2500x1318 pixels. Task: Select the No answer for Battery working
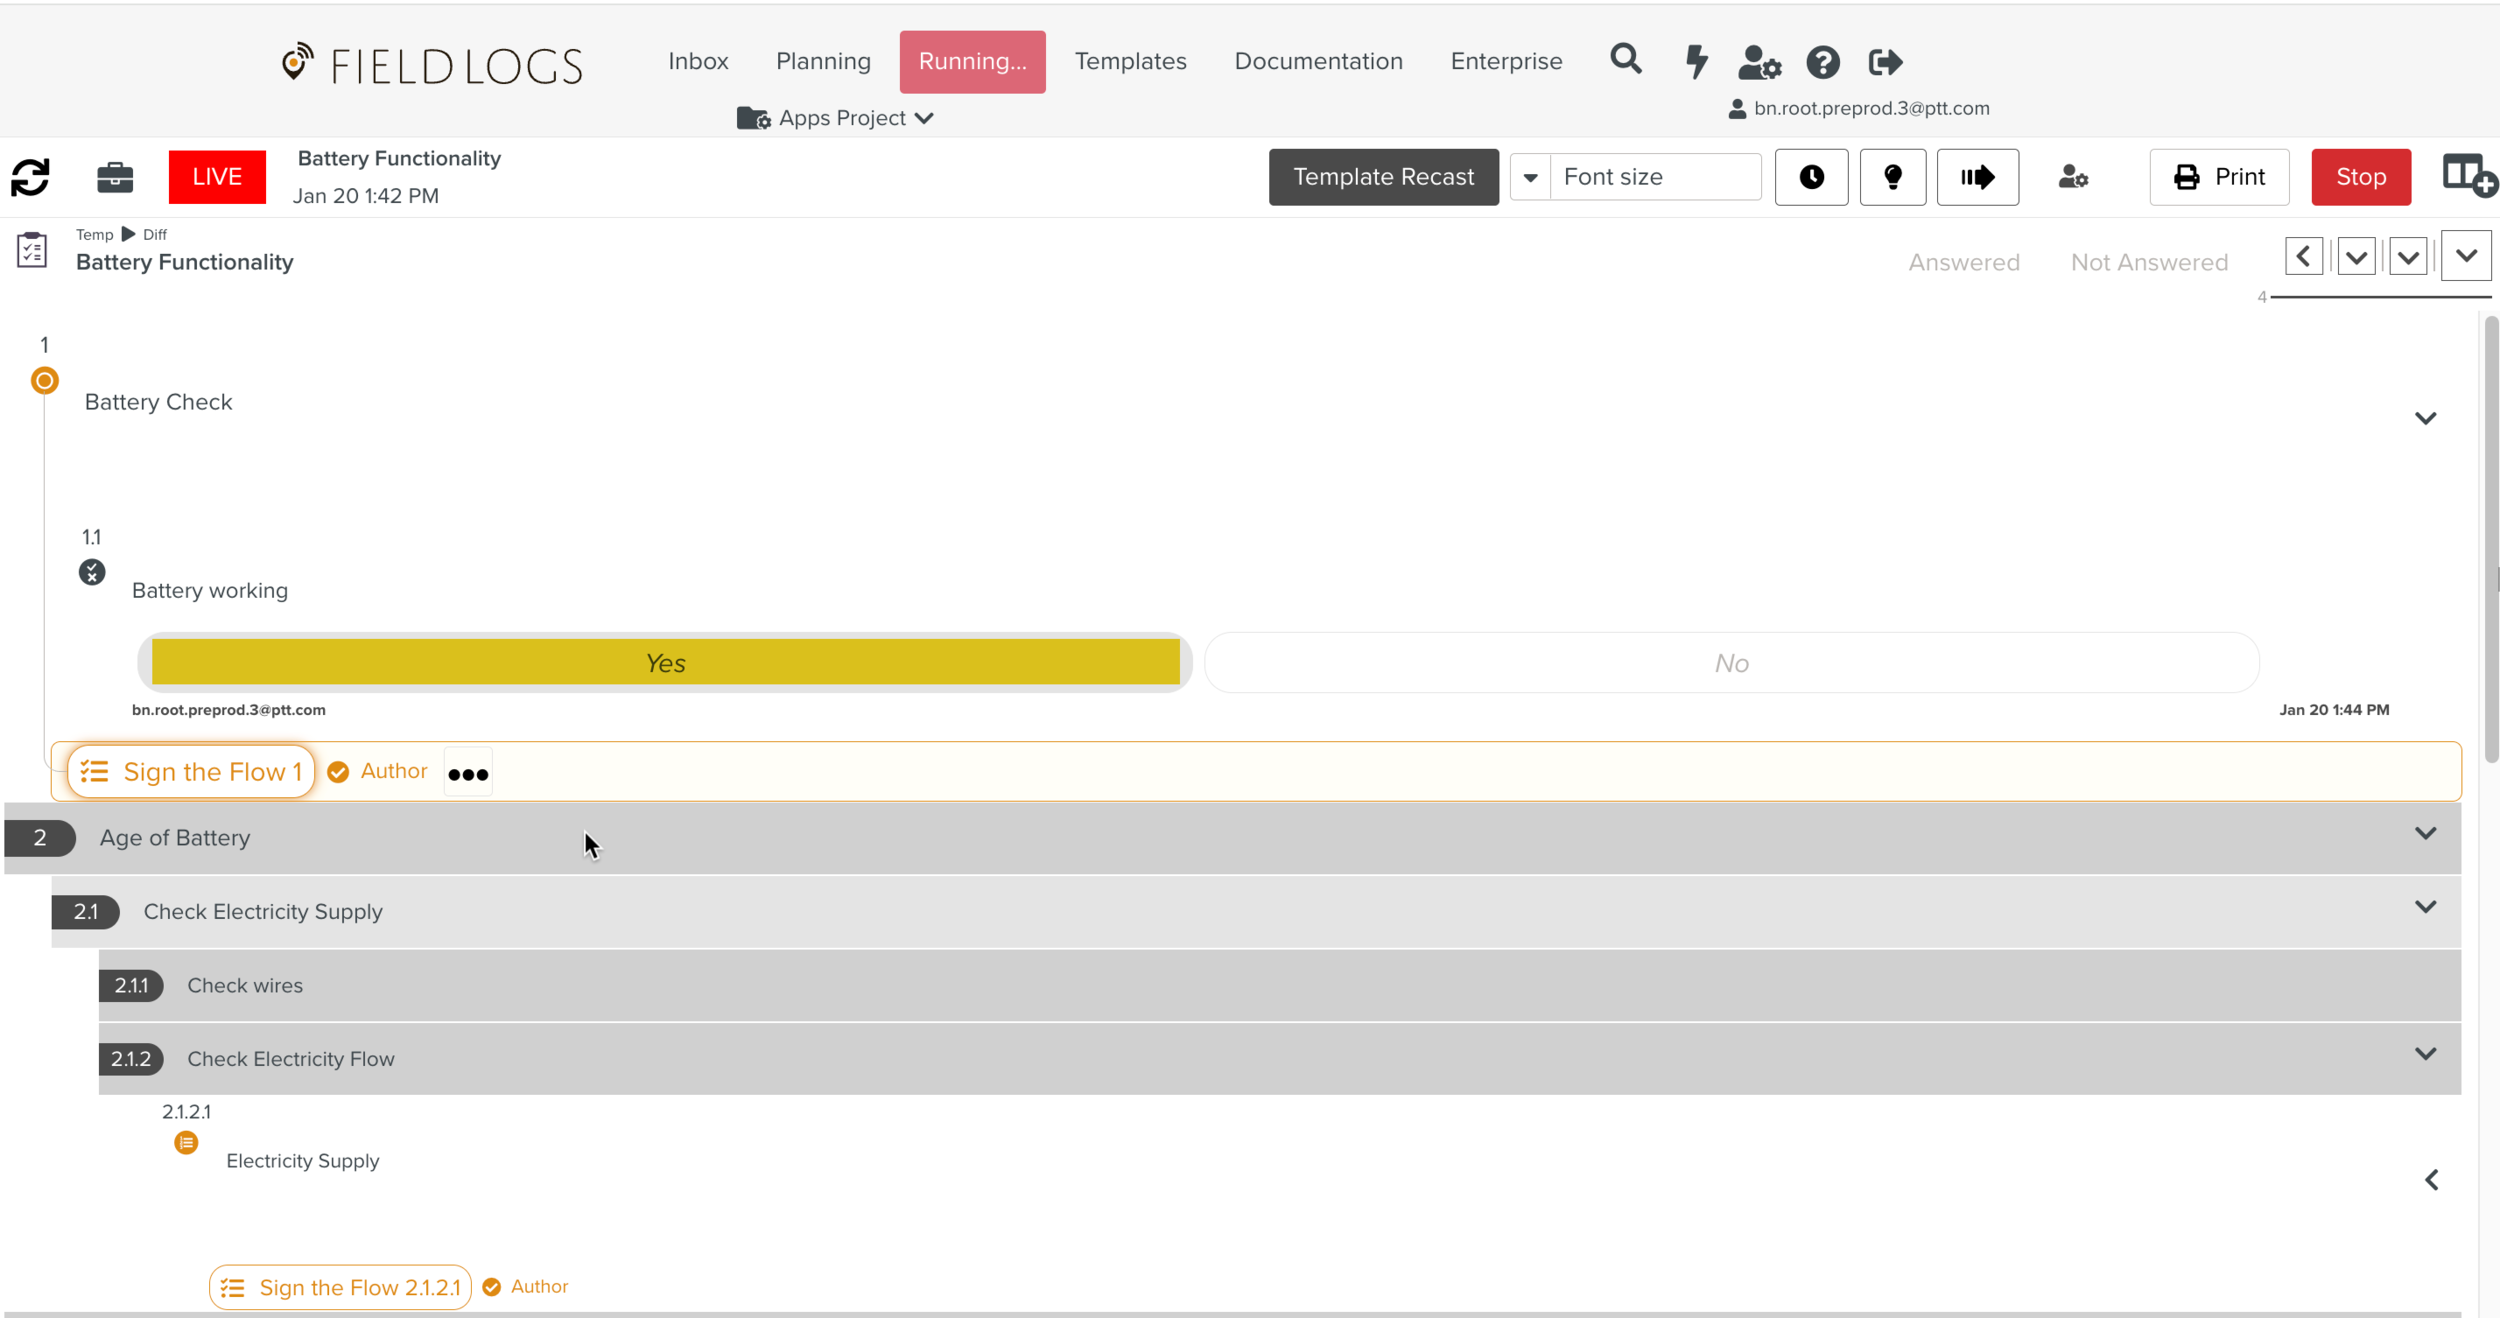coord(1729,661)
